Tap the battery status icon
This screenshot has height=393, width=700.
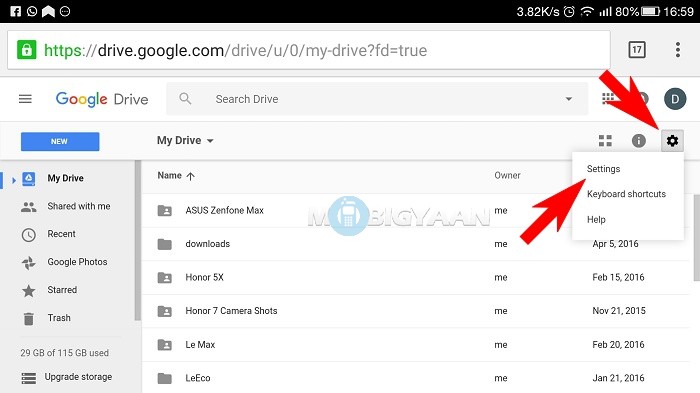(650, 11)
